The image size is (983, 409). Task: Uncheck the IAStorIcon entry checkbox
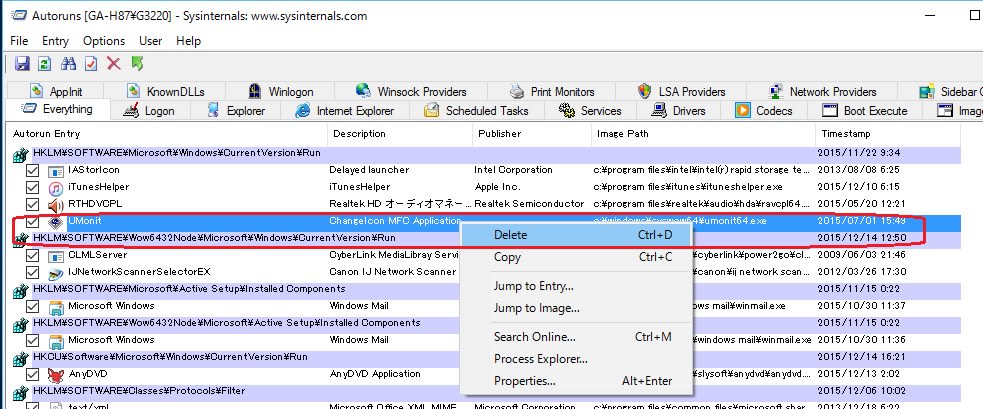click(33, 171)
